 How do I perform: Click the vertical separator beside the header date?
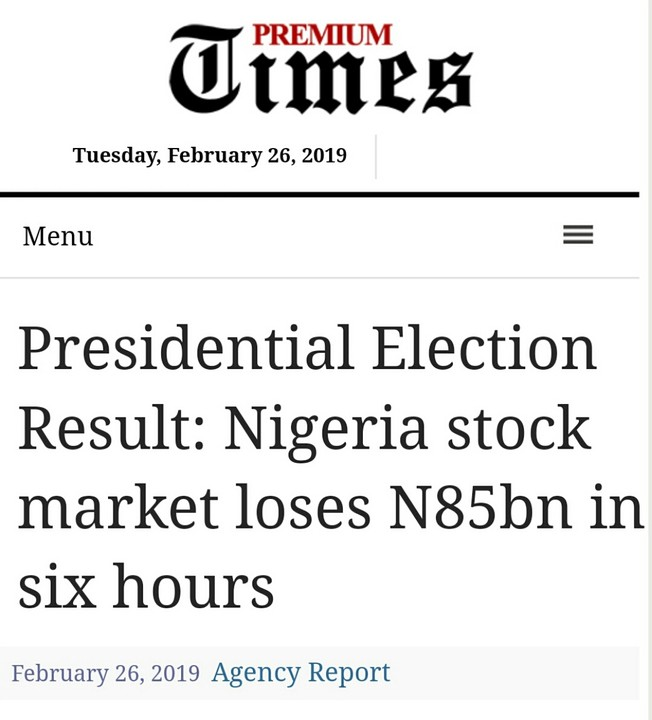(376, 156)
